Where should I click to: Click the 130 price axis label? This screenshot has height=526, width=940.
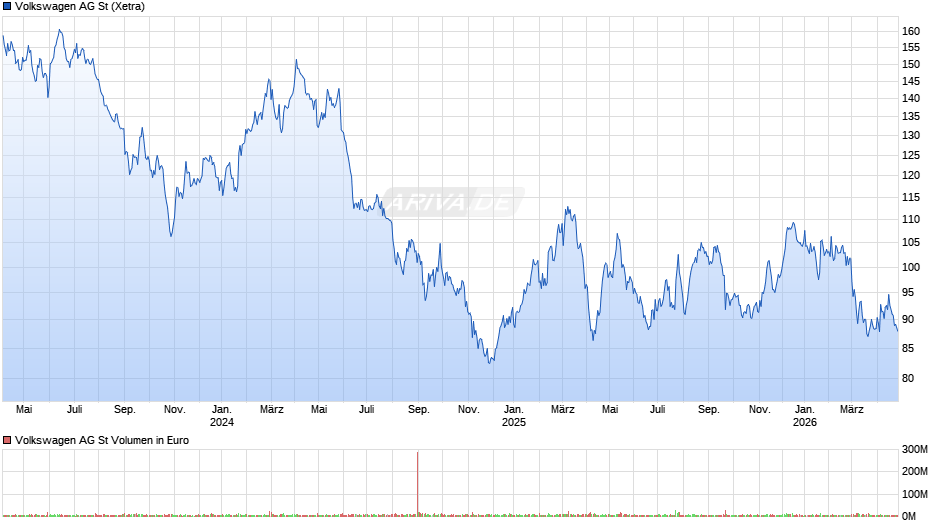(911, 136)
